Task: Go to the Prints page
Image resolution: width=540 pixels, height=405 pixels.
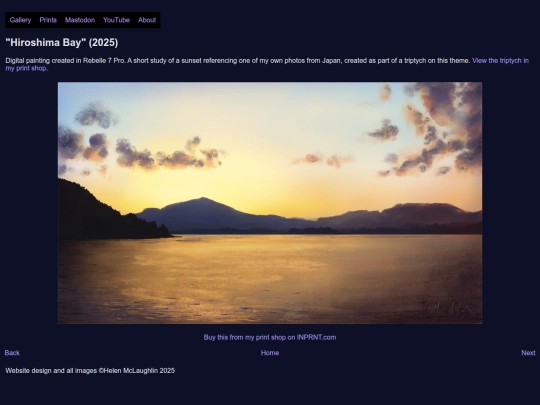Action: pyautogui.click(x=48, y=20)
